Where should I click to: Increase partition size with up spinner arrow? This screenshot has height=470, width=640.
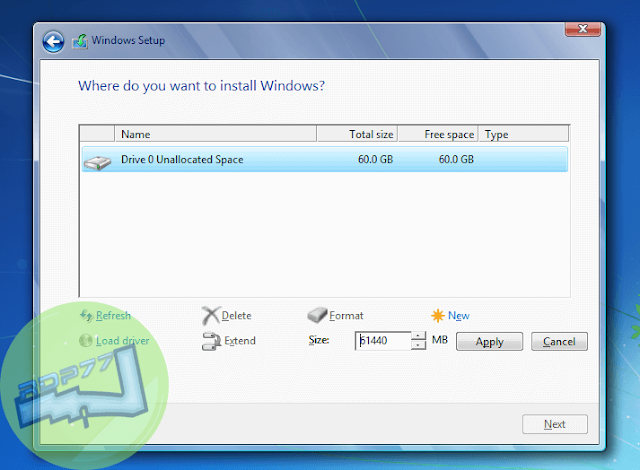[418, 336]
